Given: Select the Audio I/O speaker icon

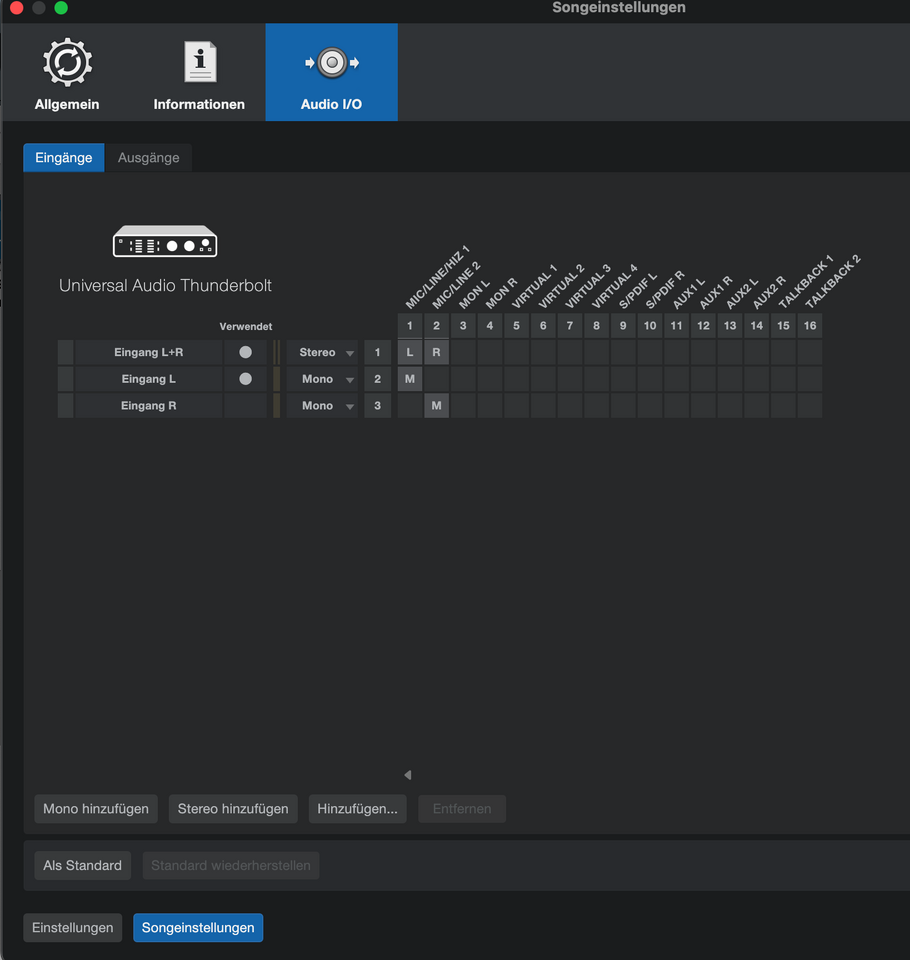Looking at the screenshot, I should point(332,62).
